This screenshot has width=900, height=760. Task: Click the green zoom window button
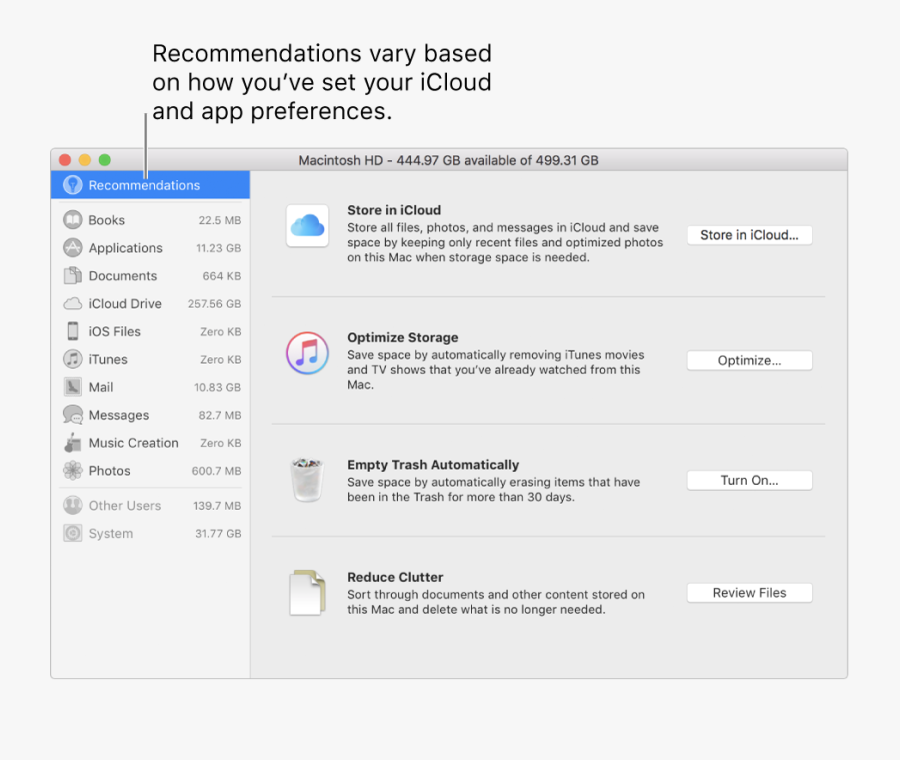105,160
